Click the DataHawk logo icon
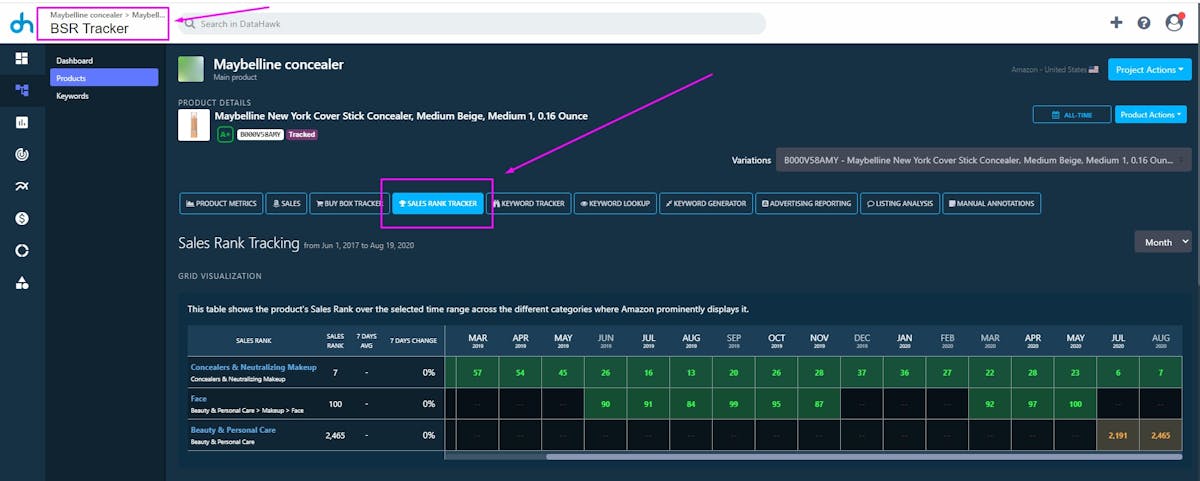Image resolution: width=1200 pixels, height=481 pixels. tap(21, 24)
